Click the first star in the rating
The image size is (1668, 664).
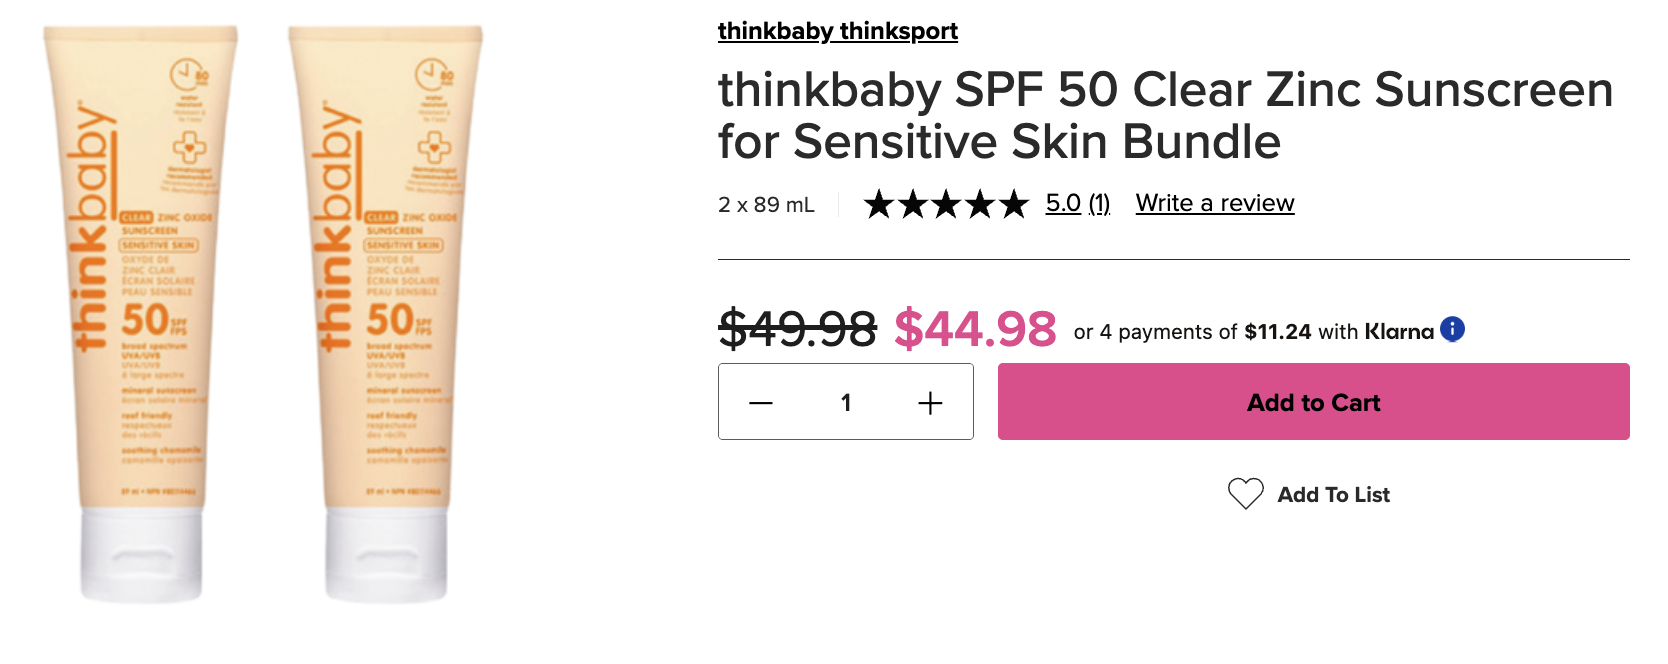(x=879, y=204)
